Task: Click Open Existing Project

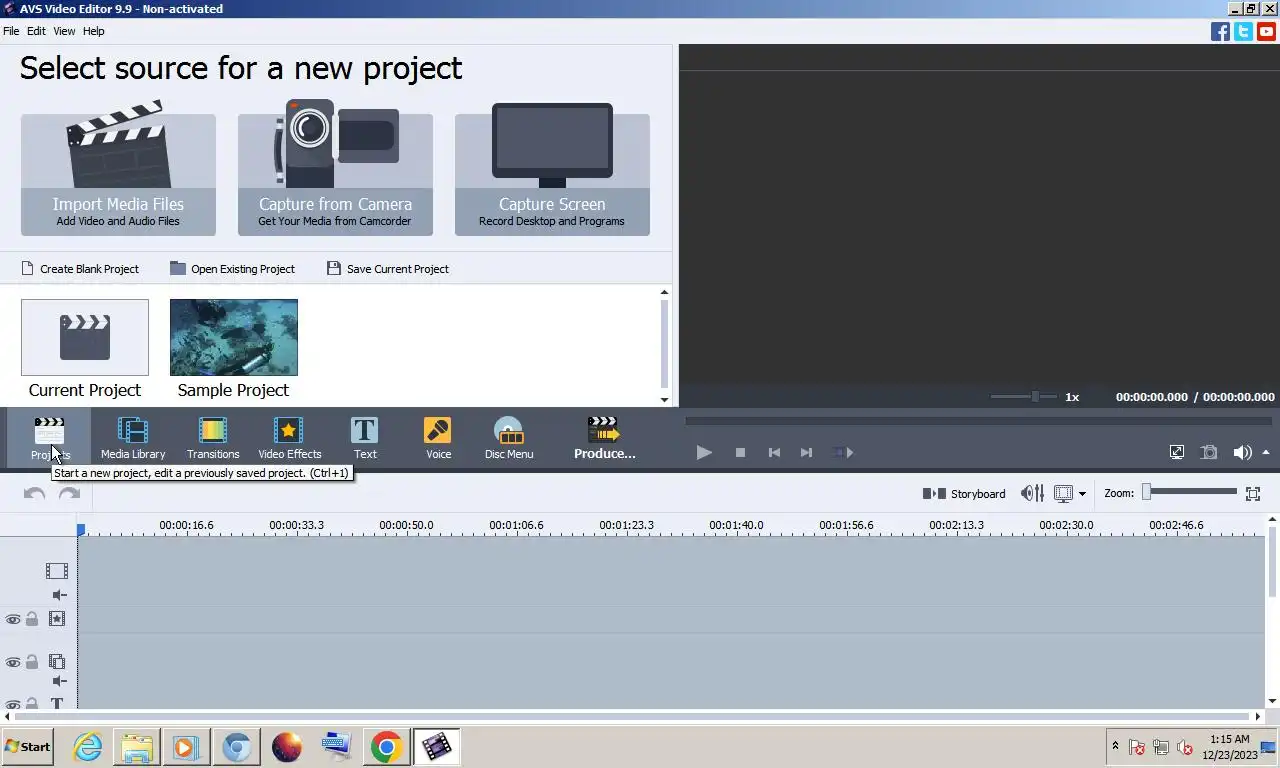Action: coord(232,269)
